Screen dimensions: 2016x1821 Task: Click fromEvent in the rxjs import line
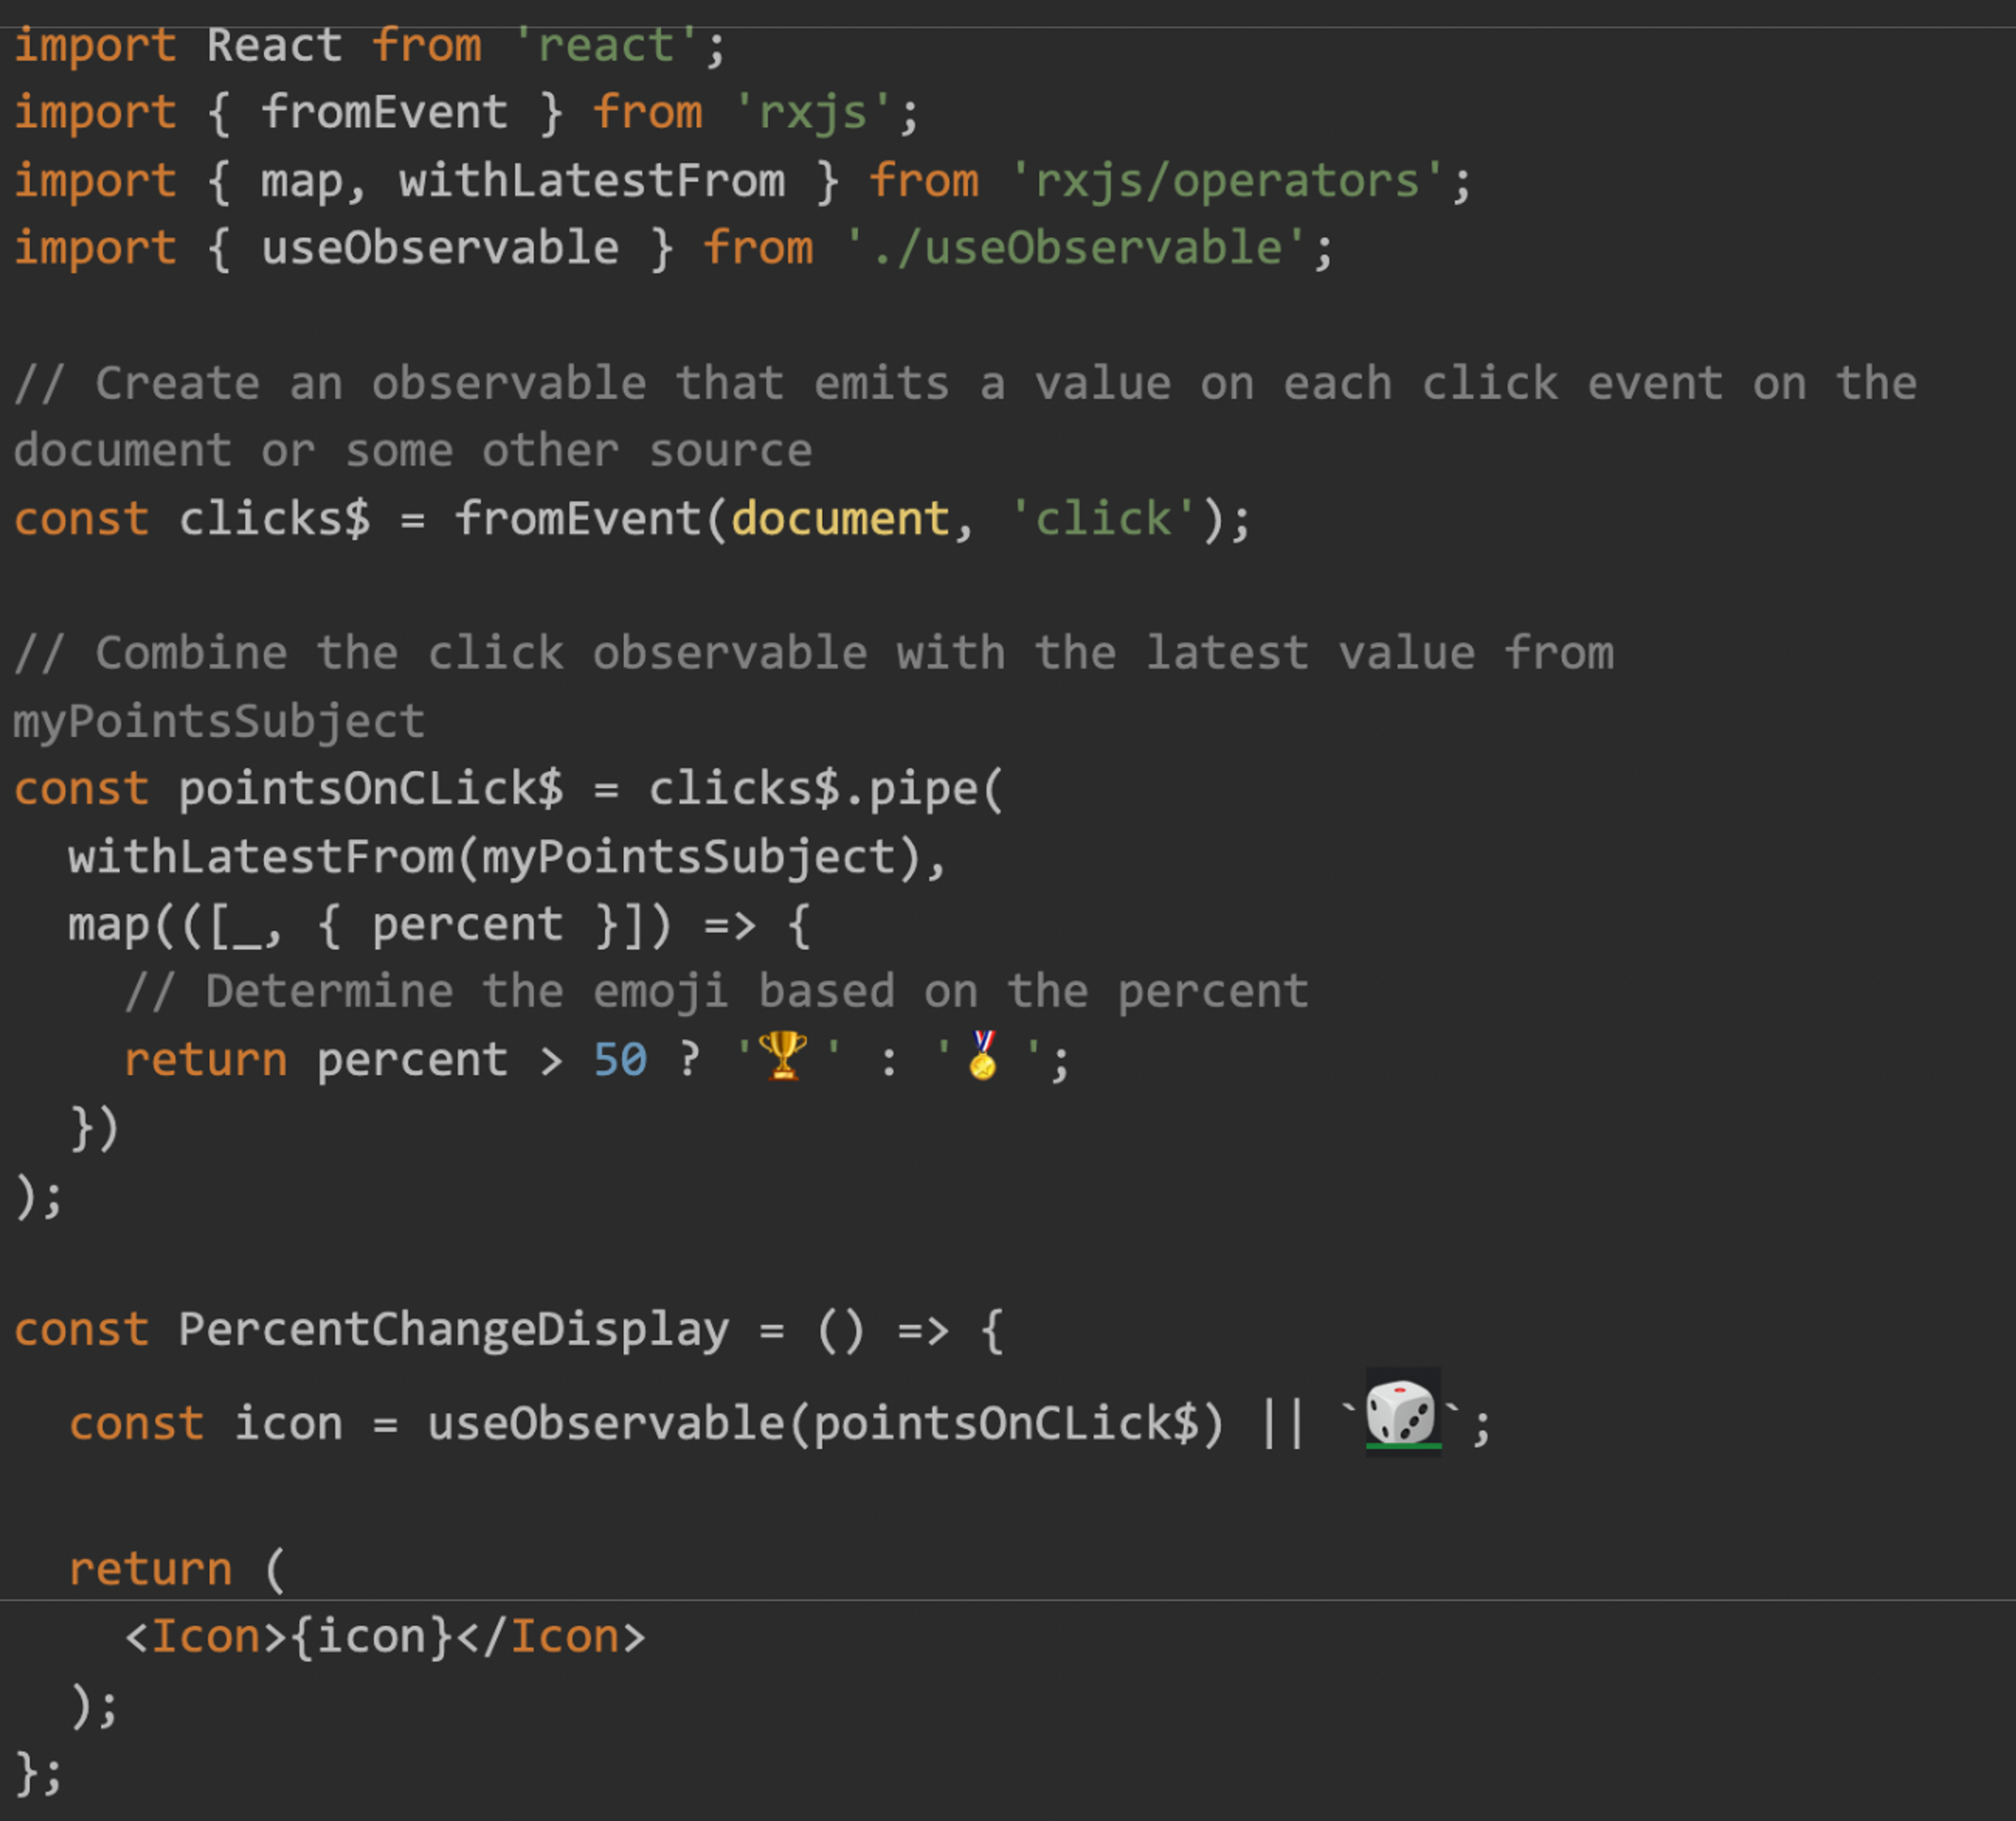[x=384, y=113]
